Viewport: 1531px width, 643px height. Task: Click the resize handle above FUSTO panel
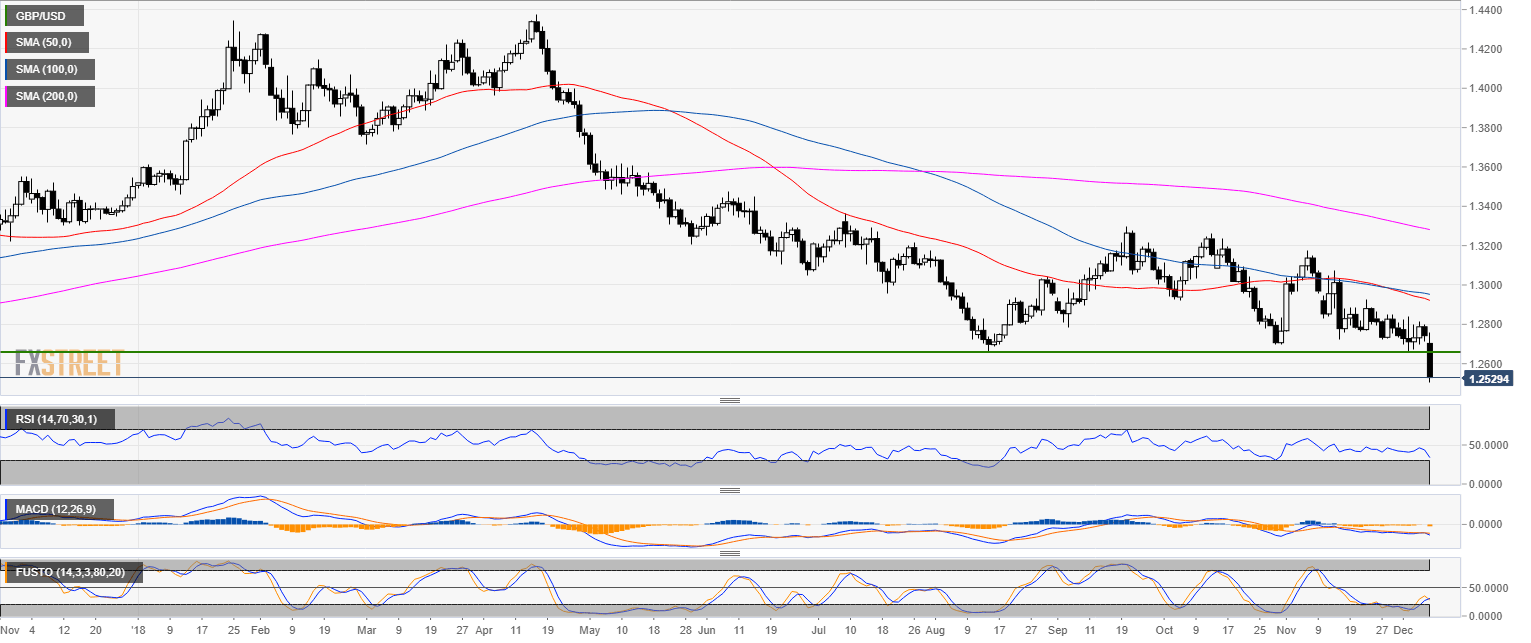click(730, 553)
